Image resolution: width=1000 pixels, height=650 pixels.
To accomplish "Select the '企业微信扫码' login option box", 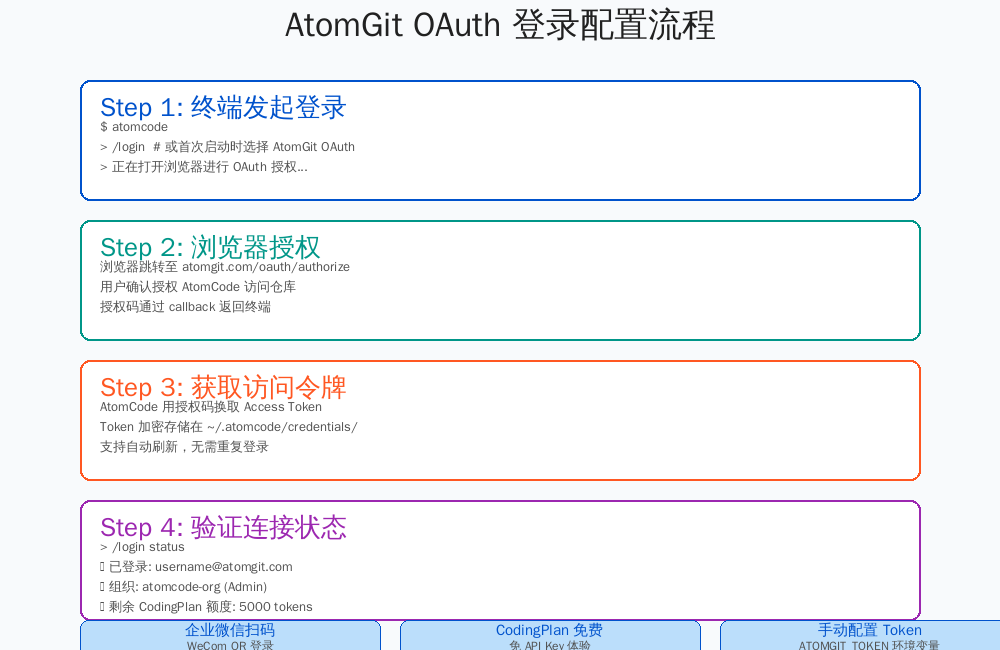I will 230,635.
